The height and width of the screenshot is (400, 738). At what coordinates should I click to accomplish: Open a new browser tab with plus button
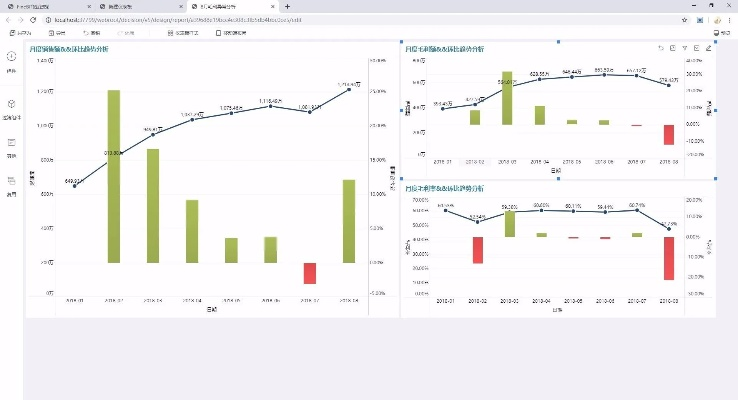(287, 6)
